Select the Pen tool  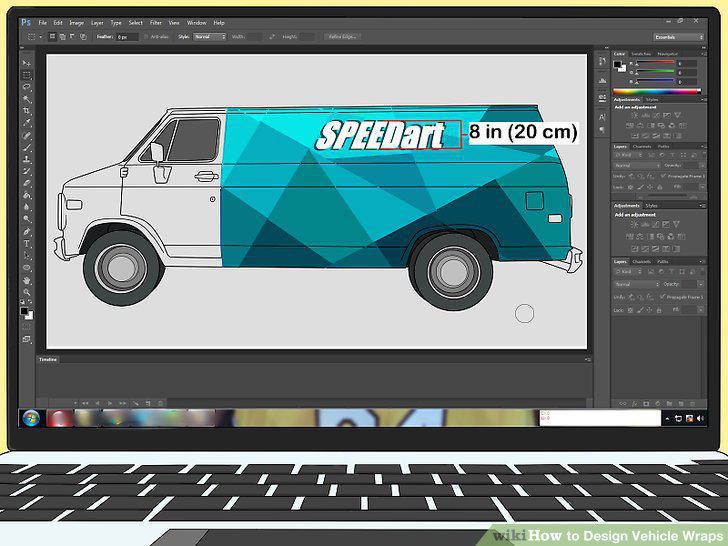coord(26,232)
